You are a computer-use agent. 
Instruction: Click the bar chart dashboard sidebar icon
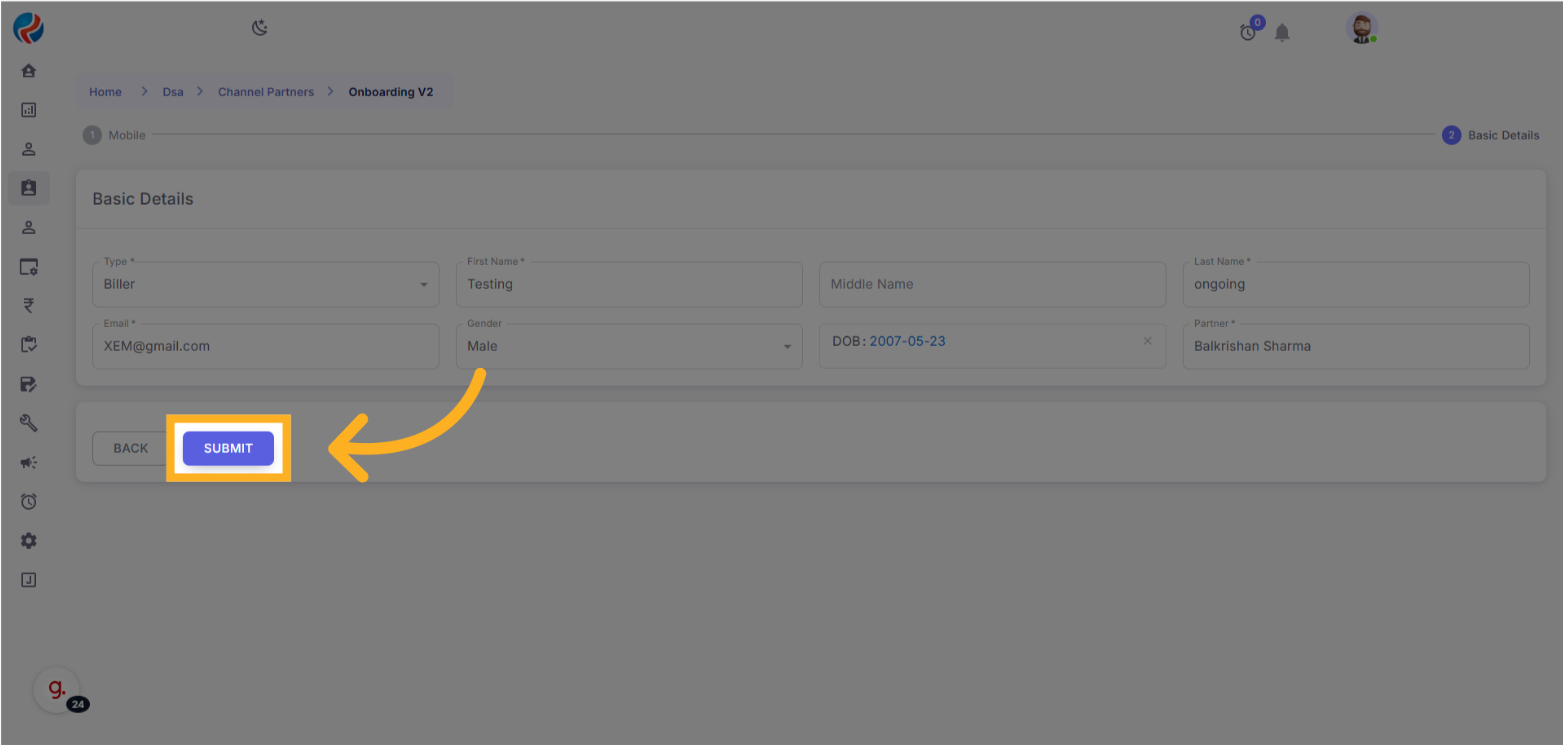pos(29,110)
